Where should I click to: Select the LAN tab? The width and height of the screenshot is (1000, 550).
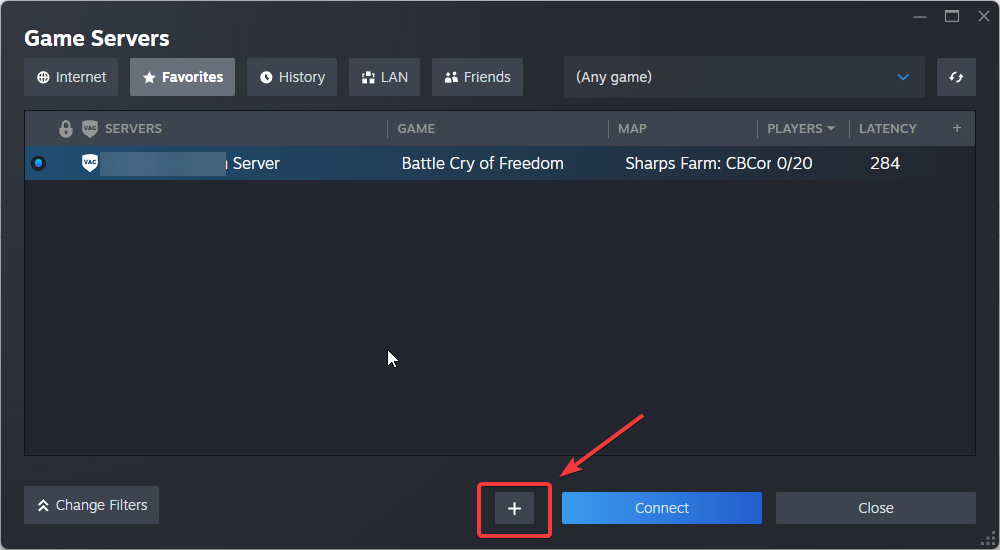coord(384,77)
